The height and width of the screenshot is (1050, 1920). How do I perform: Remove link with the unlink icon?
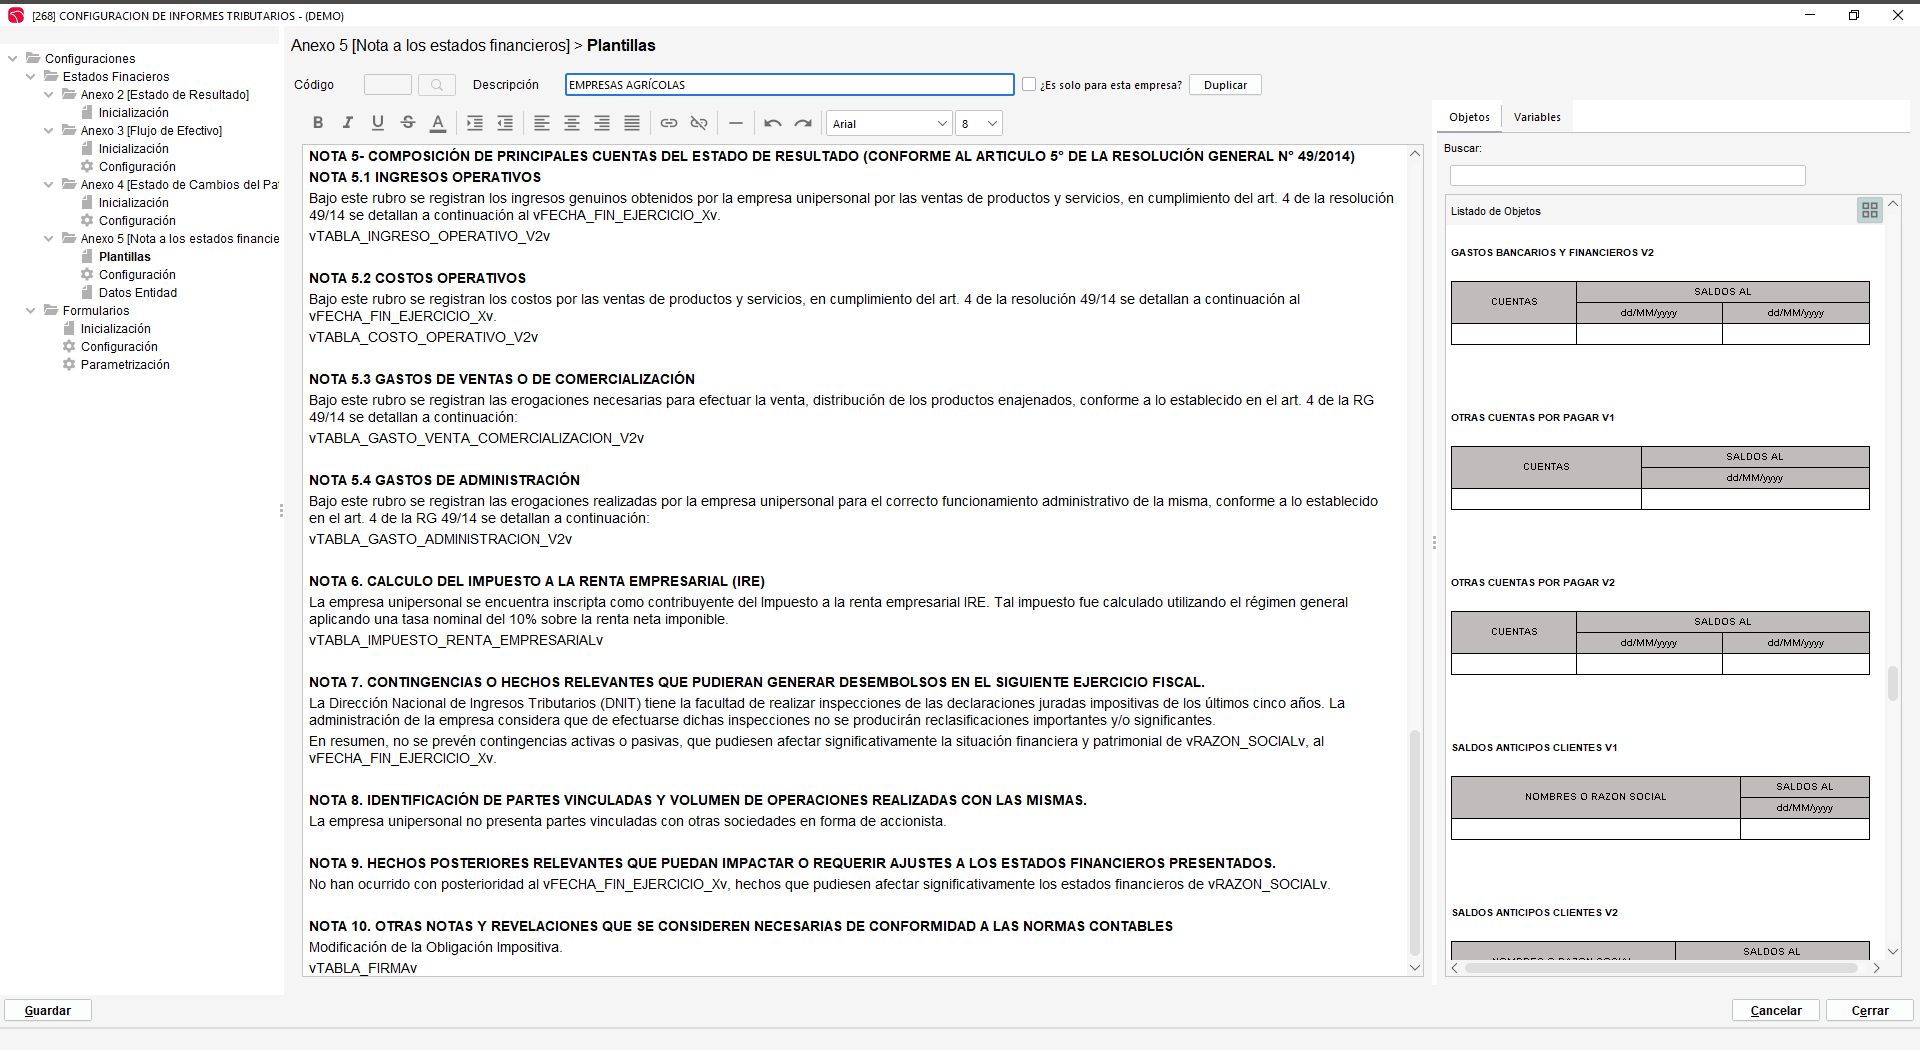coord(699,123)
